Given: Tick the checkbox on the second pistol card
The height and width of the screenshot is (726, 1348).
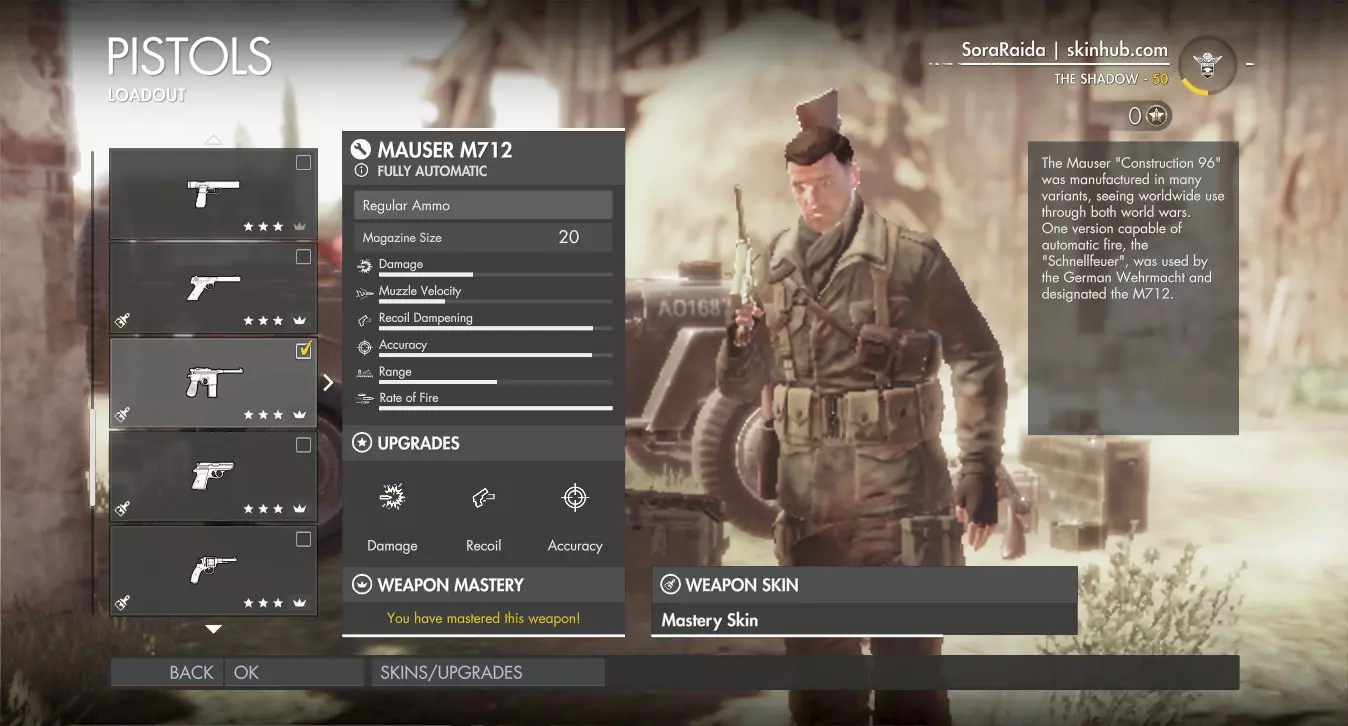Looking at the screenshot, I should pos(303,257).
